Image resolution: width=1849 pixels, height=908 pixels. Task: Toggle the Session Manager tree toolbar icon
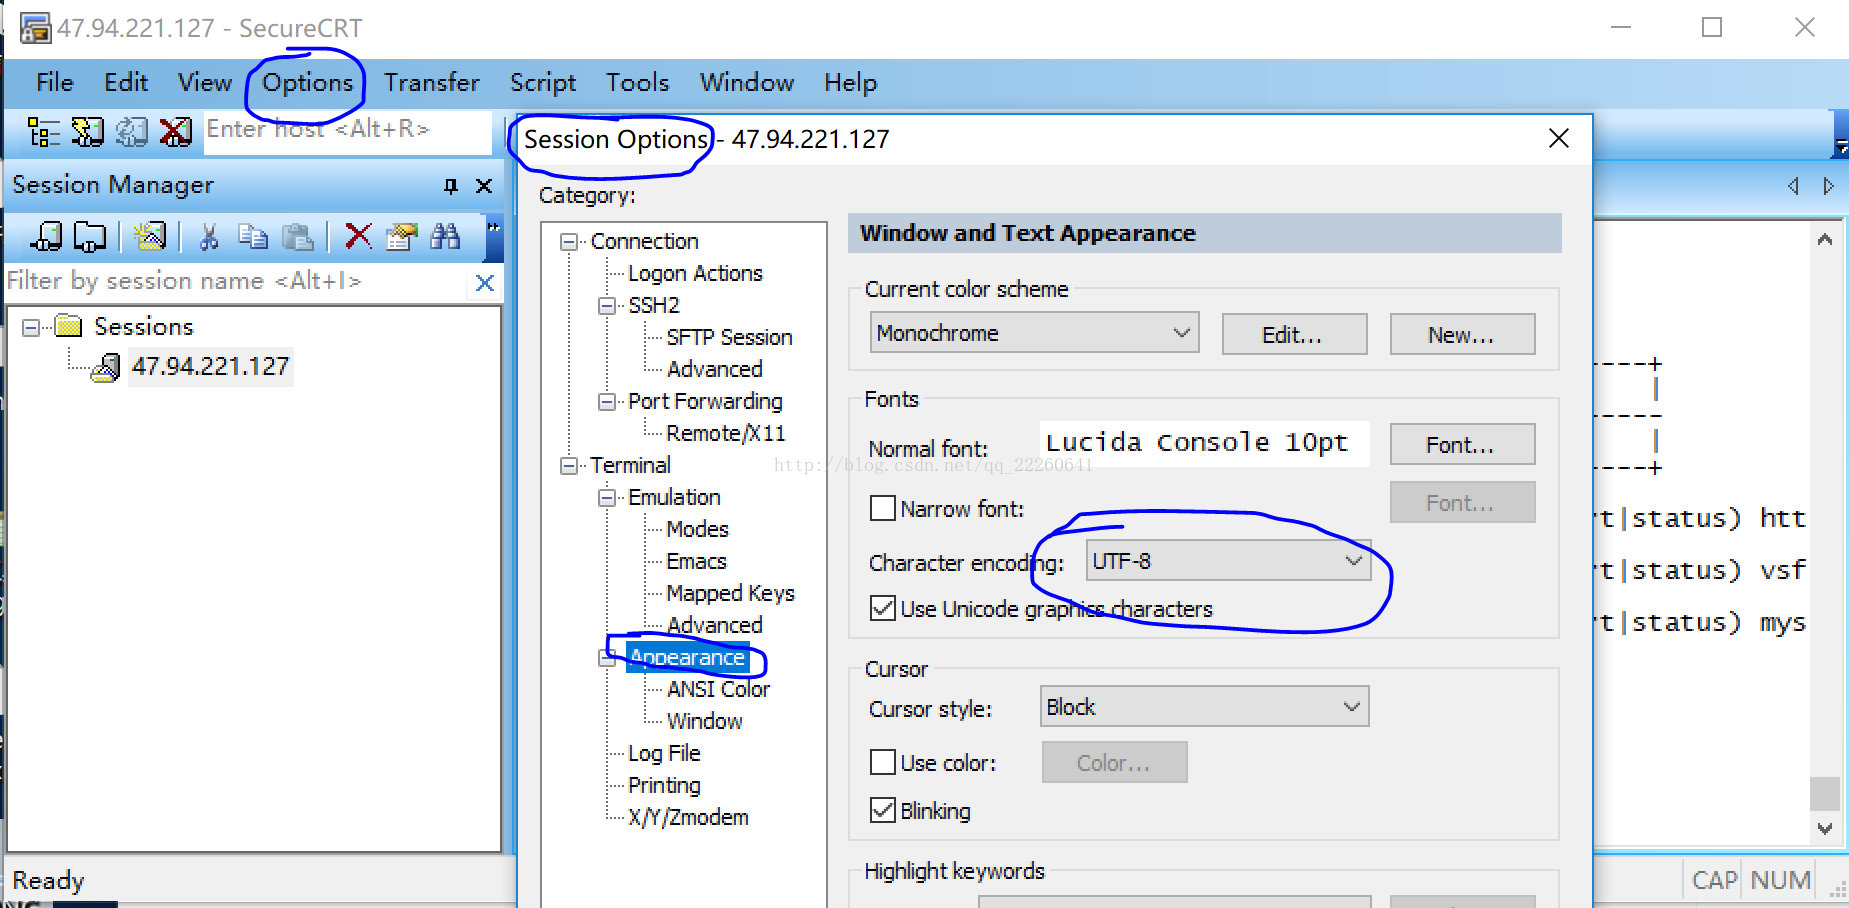point(44,132)
